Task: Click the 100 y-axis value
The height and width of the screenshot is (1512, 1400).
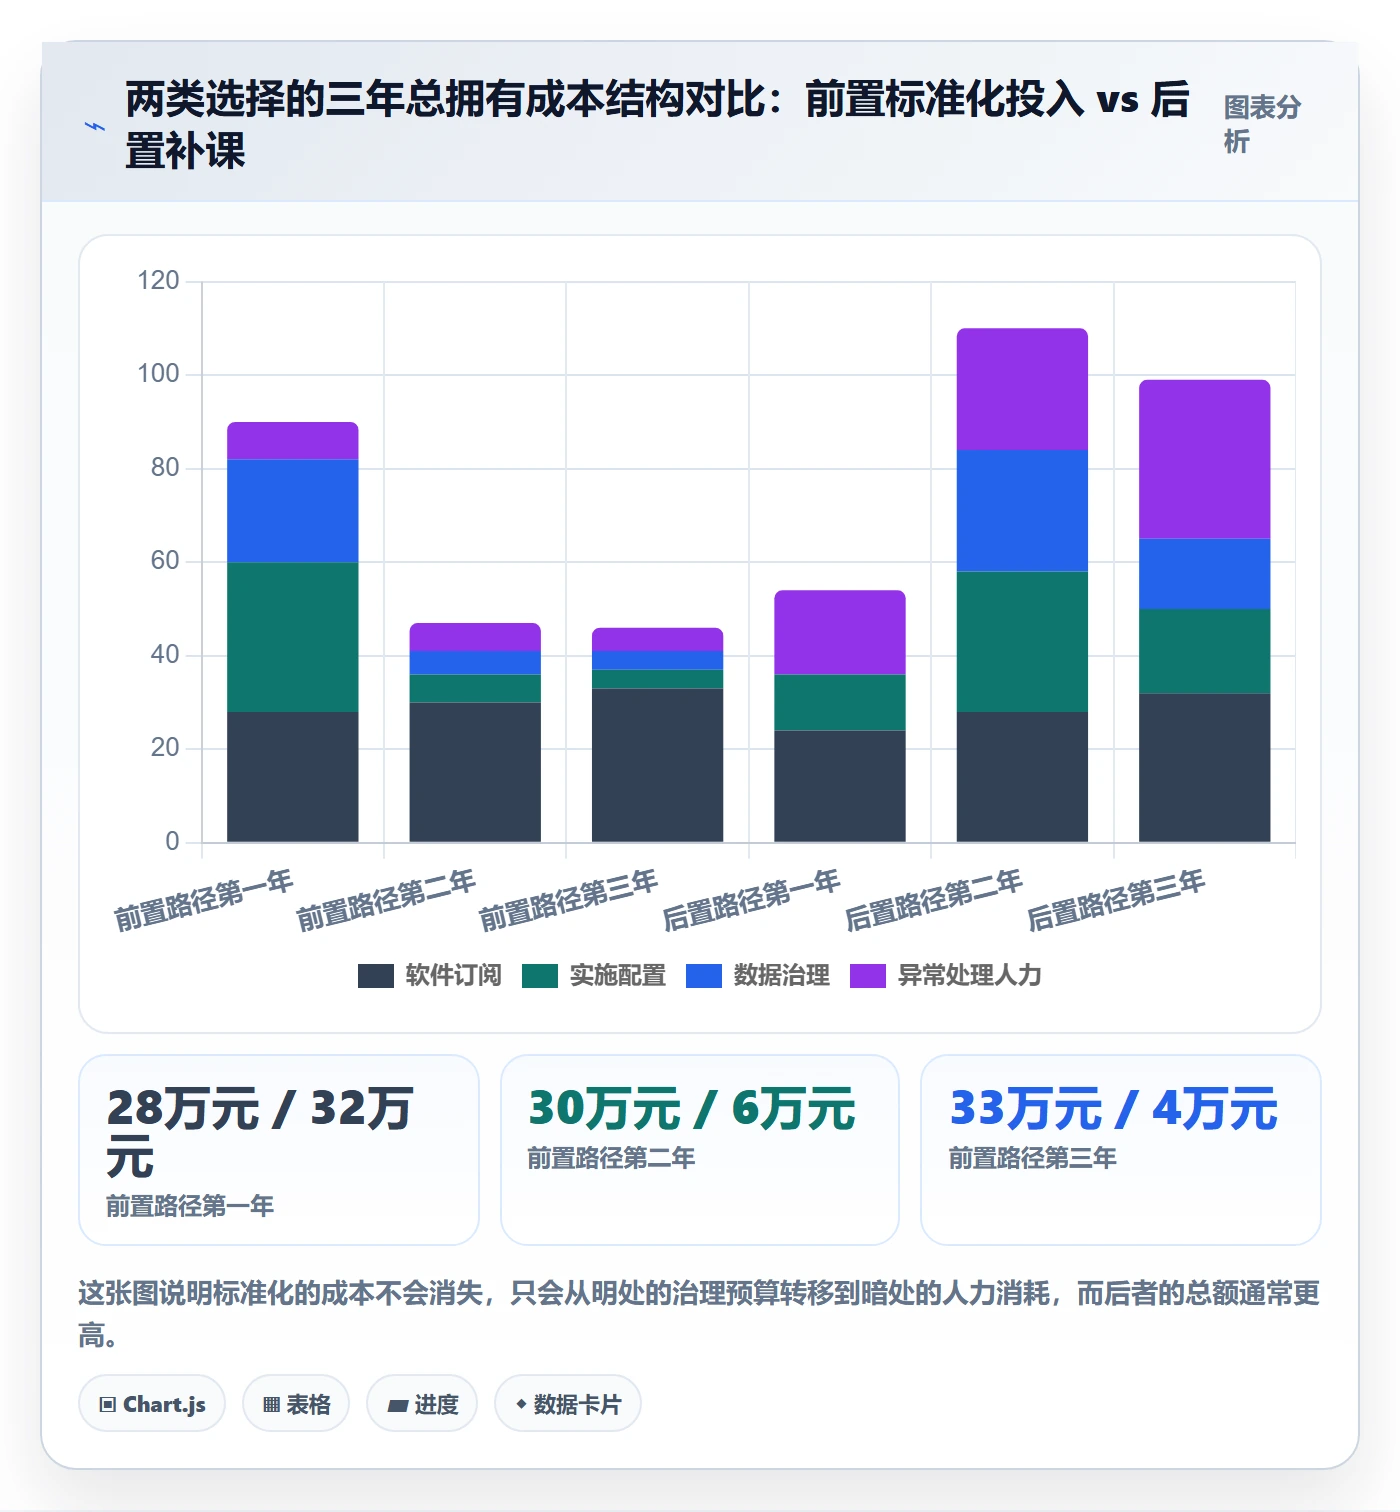Action: click(x=158, y=374)
